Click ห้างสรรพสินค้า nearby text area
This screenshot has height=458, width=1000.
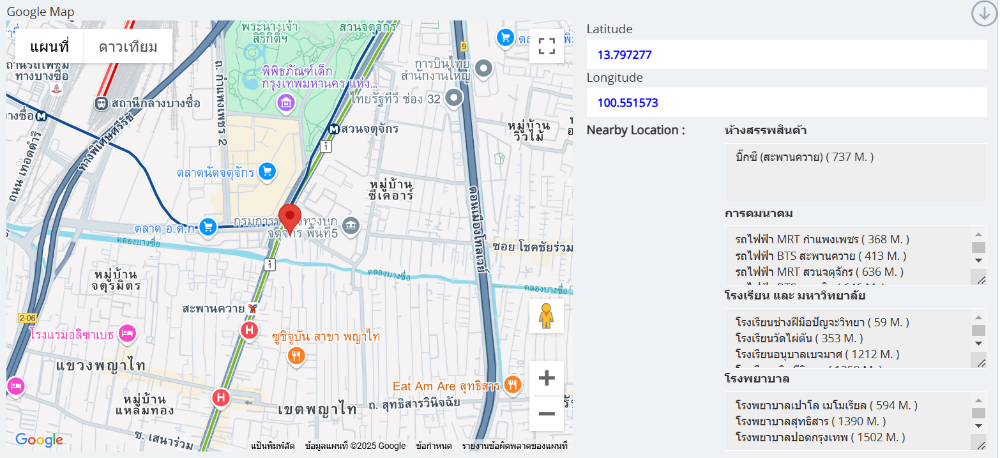(x=855, y=173)
